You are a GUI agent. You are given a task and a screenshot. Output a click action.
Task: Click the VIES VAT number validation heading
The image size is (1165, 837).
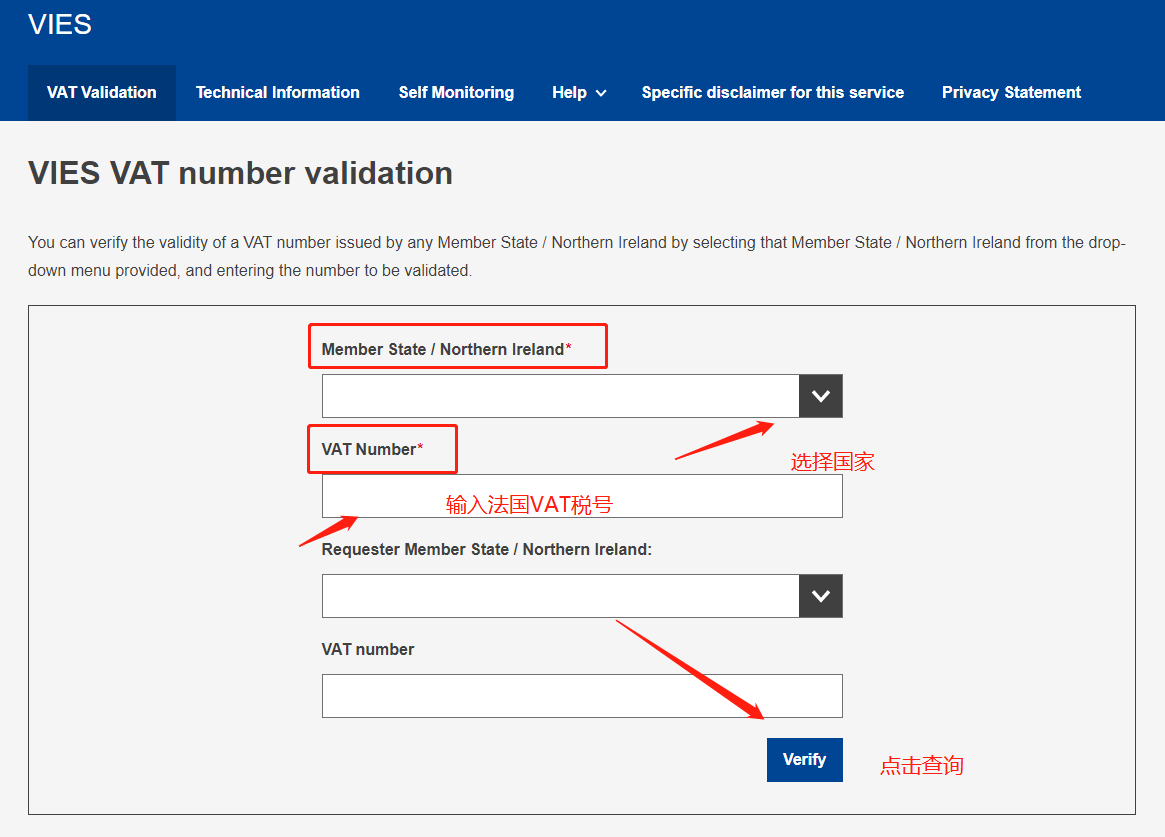tap(240, 173)
